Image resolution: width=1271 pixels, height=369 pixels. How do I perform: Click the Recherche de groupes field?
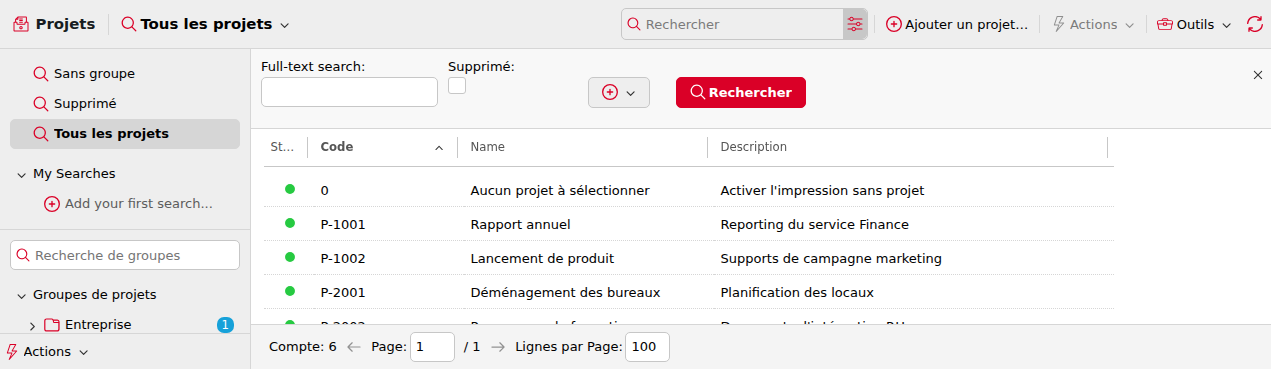coord(125,255)
